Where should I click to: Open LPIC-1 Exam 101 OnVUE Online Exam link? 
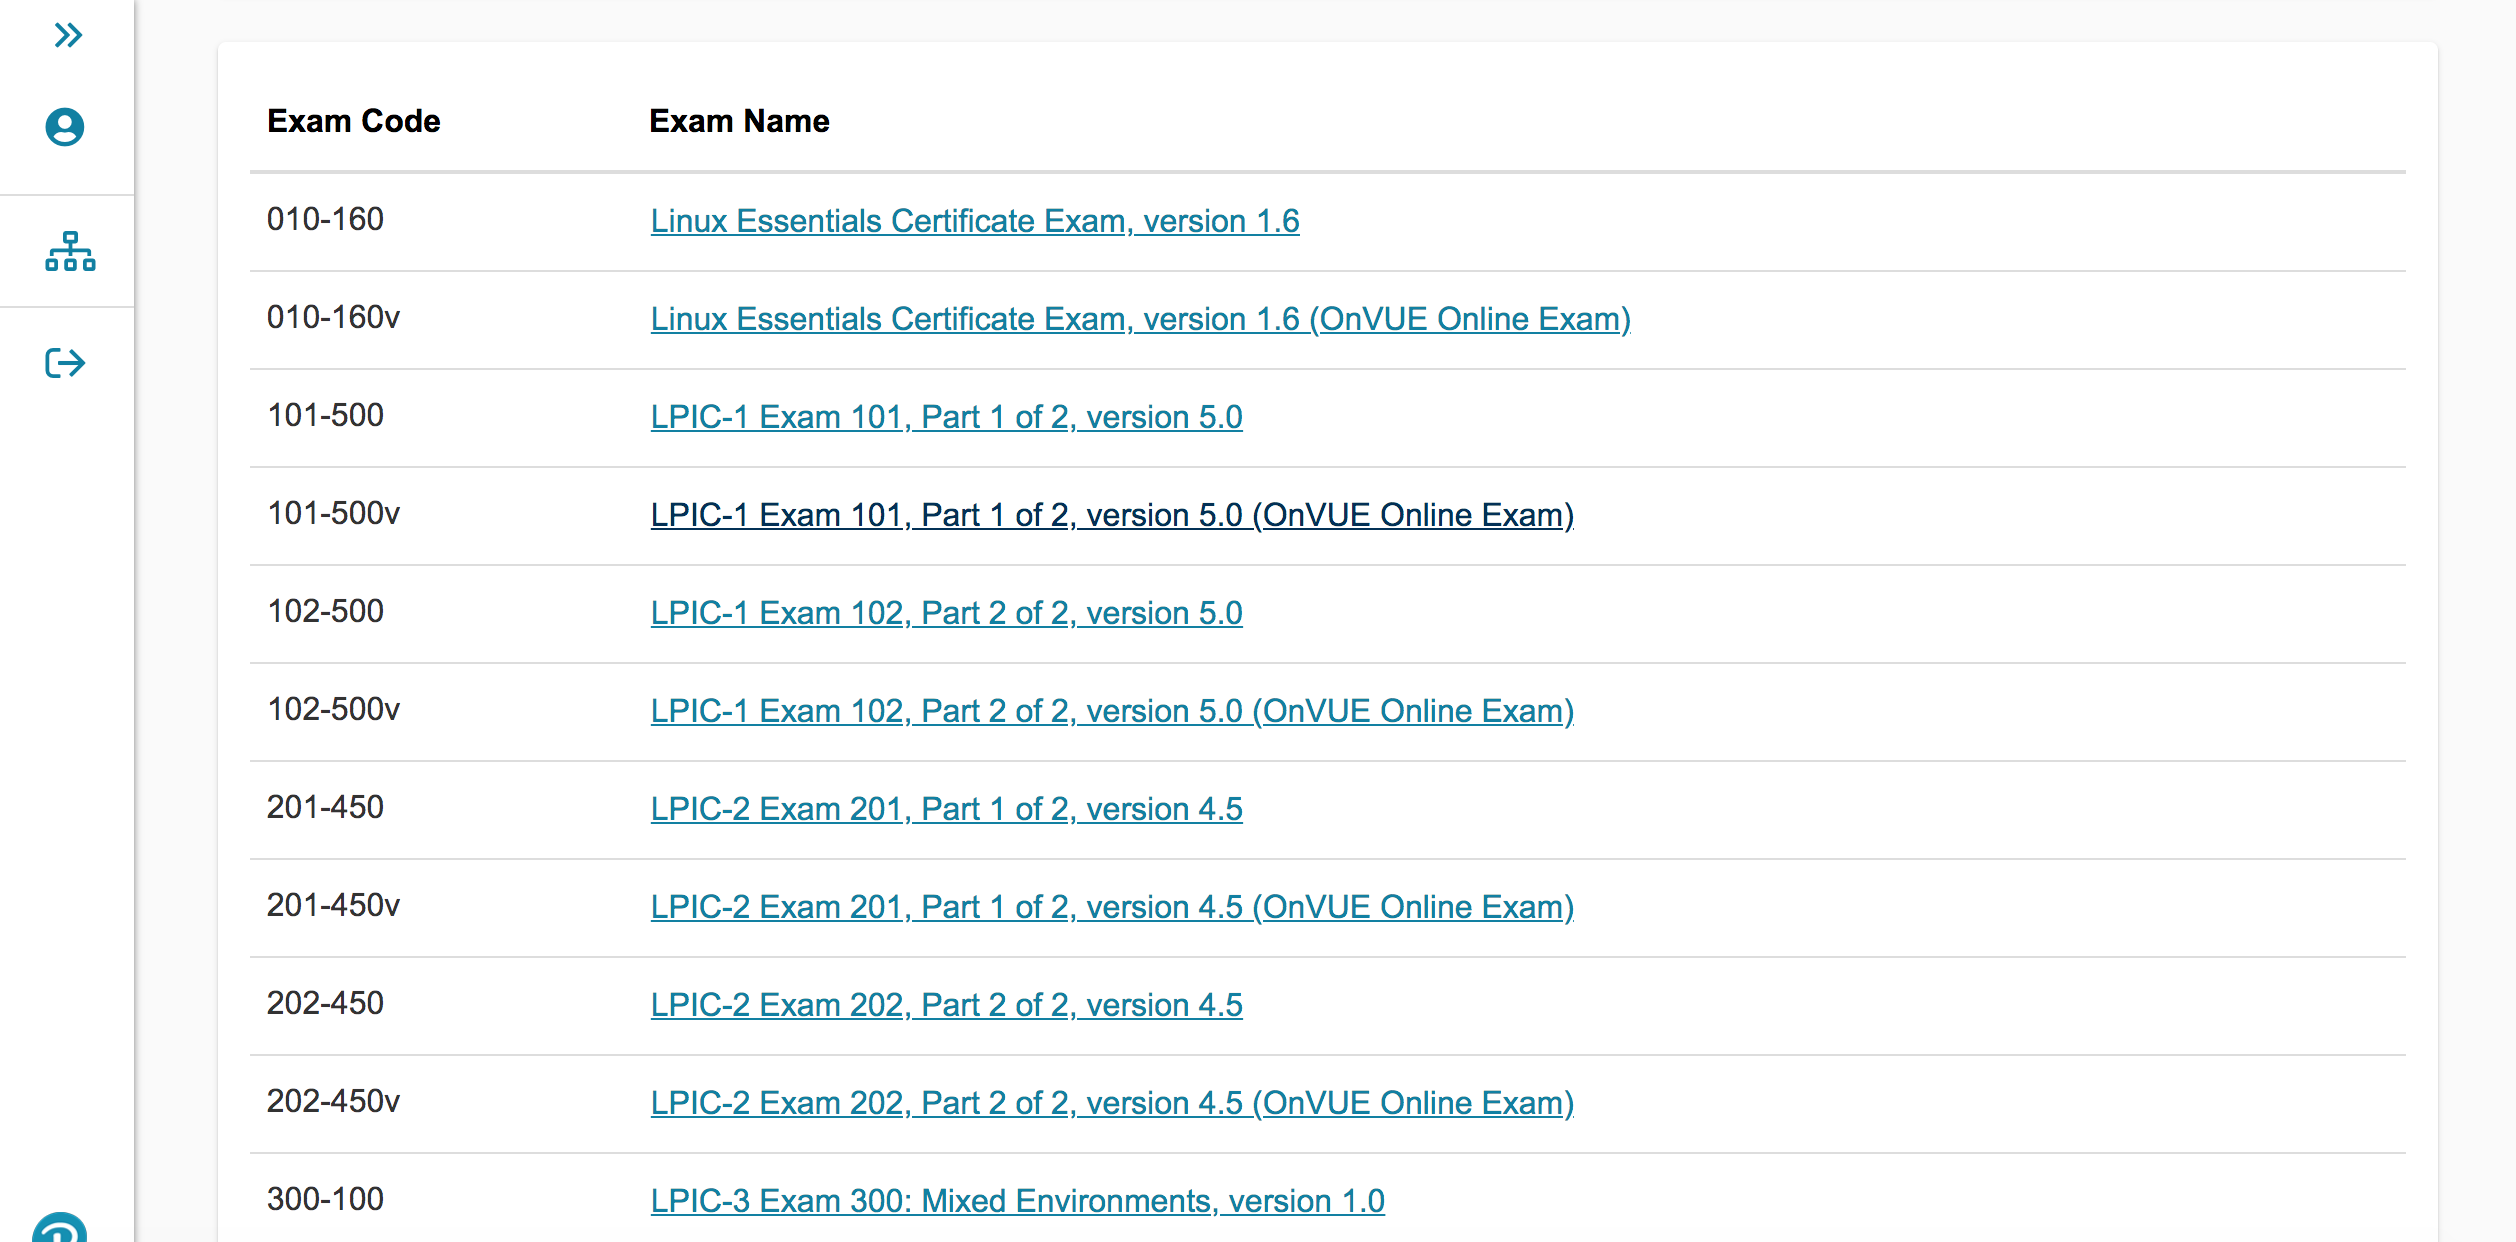(1112, 515)
